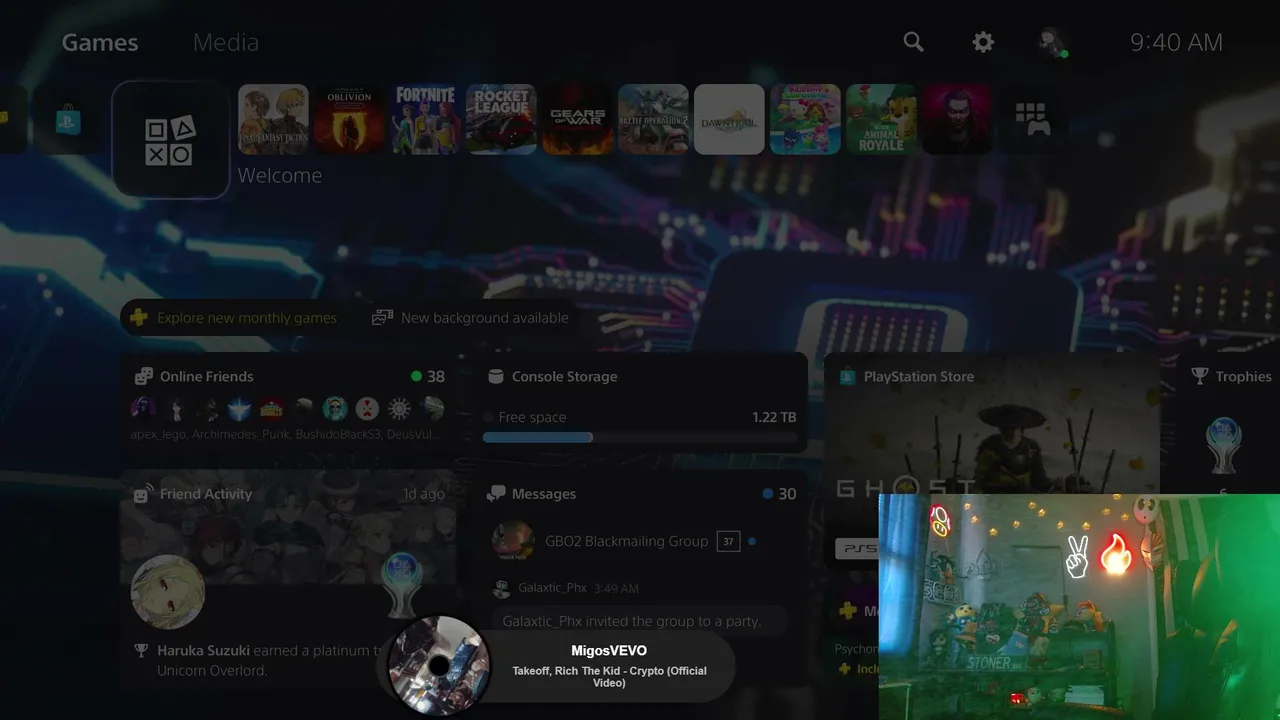The image size is (1280, 720).
Task: Select the blue starburst friend avatar
Action: pos(239,408)
